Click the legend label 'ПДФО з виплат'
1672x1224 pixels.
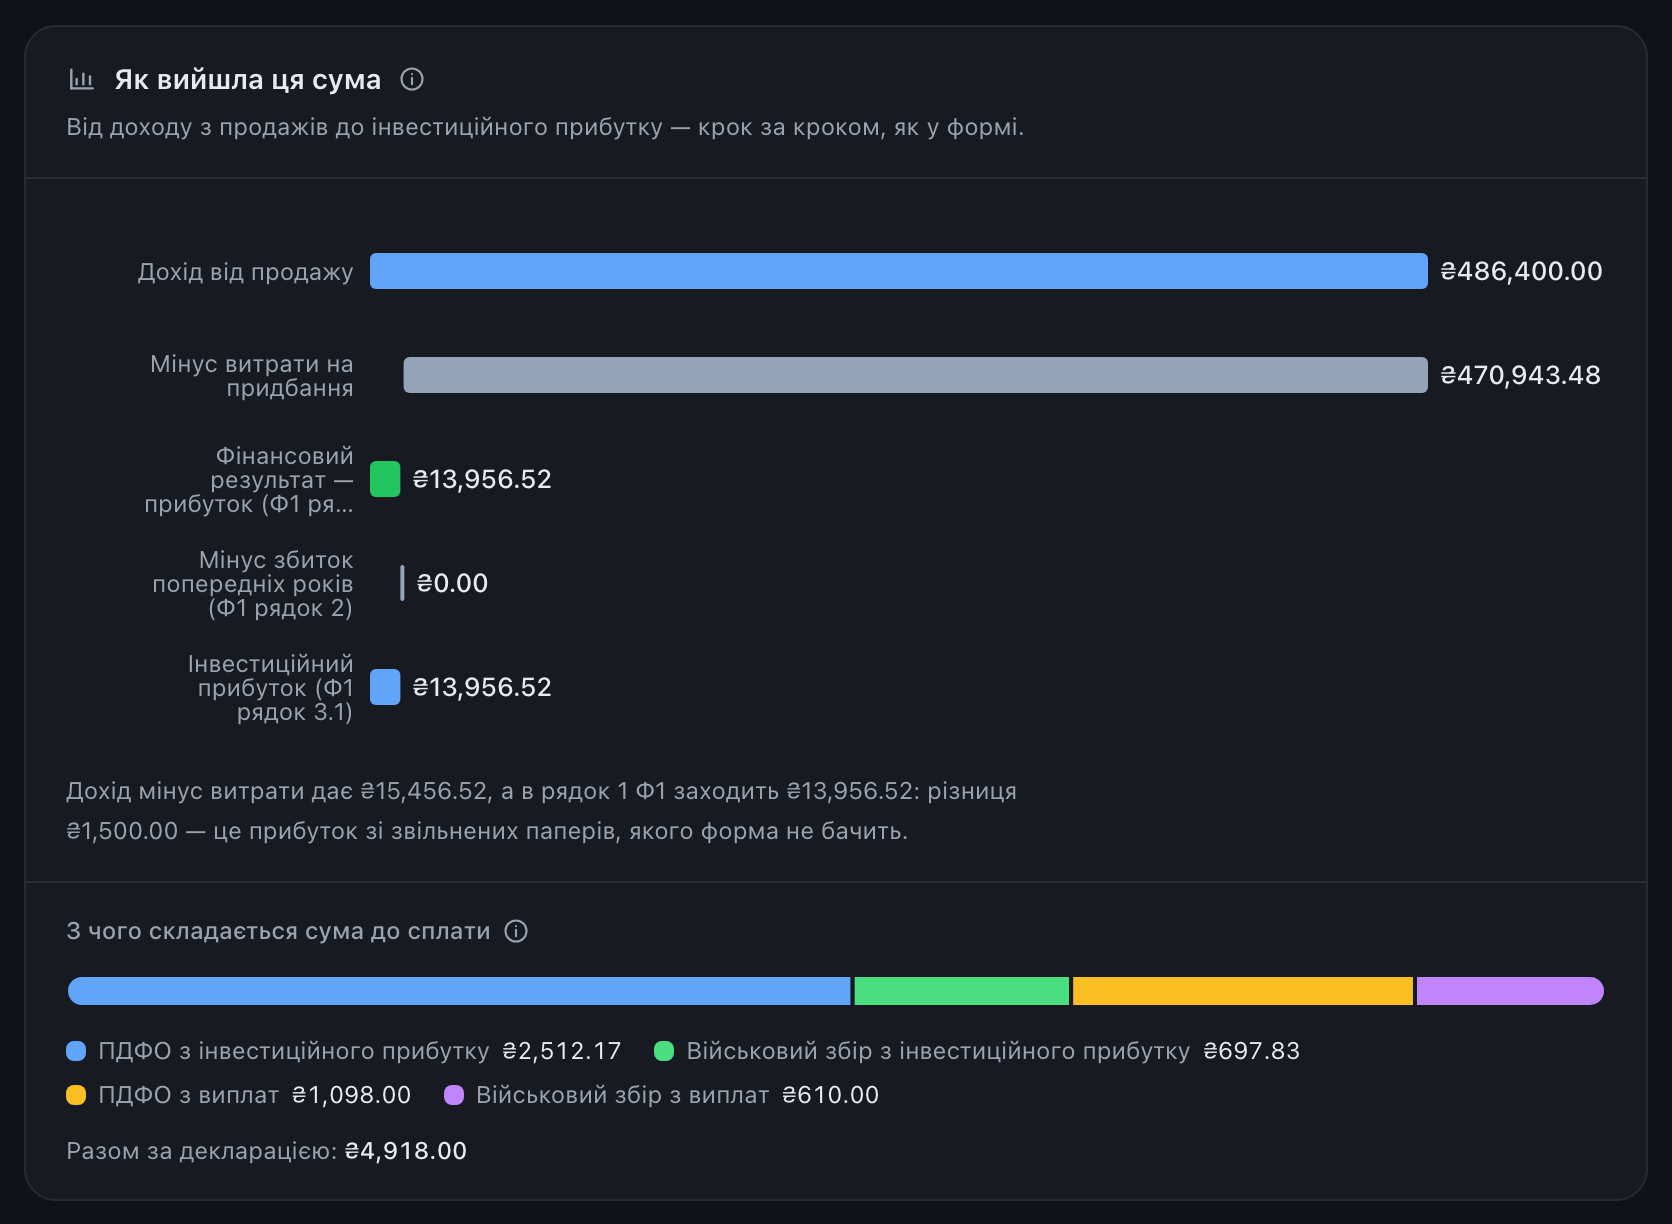189,1095
